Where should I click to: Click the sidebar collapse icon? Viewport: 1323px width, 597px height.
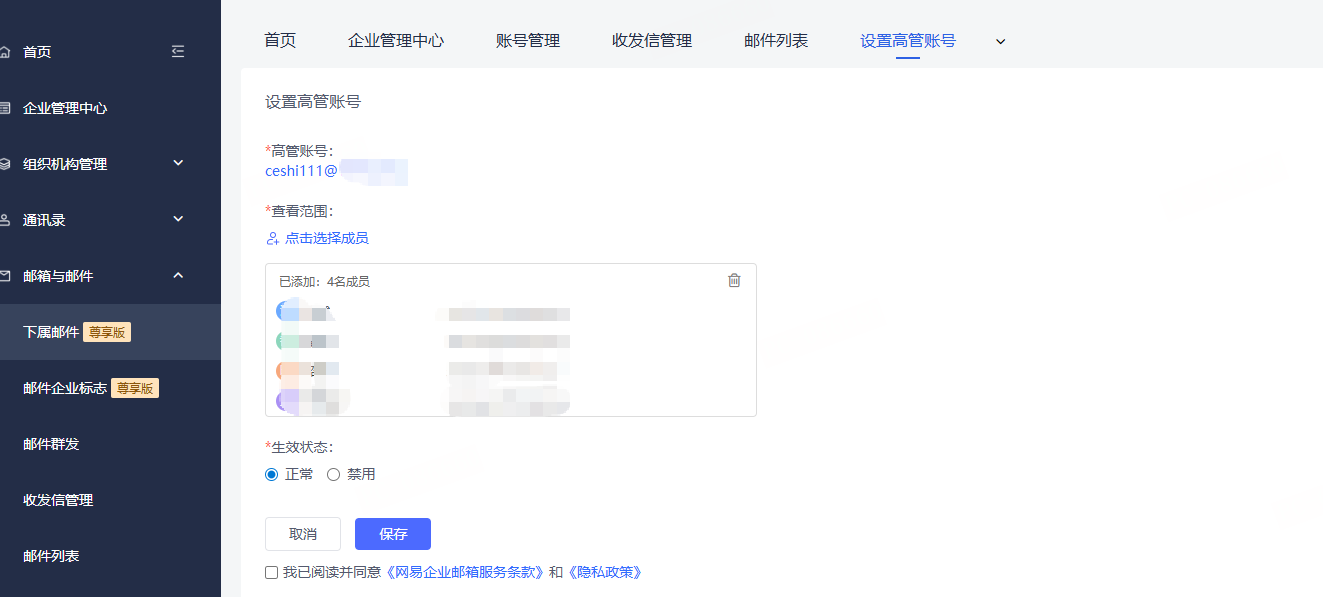[x=178, y=51]
